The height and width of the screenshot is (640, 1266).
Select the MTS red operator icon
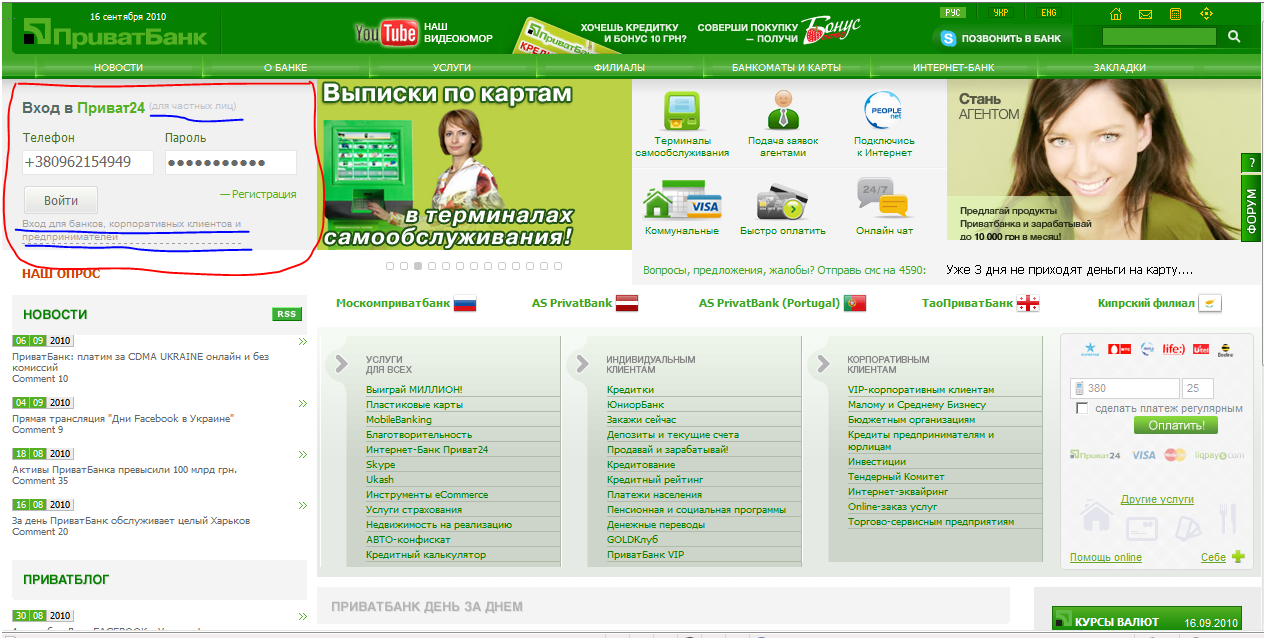1119,350
